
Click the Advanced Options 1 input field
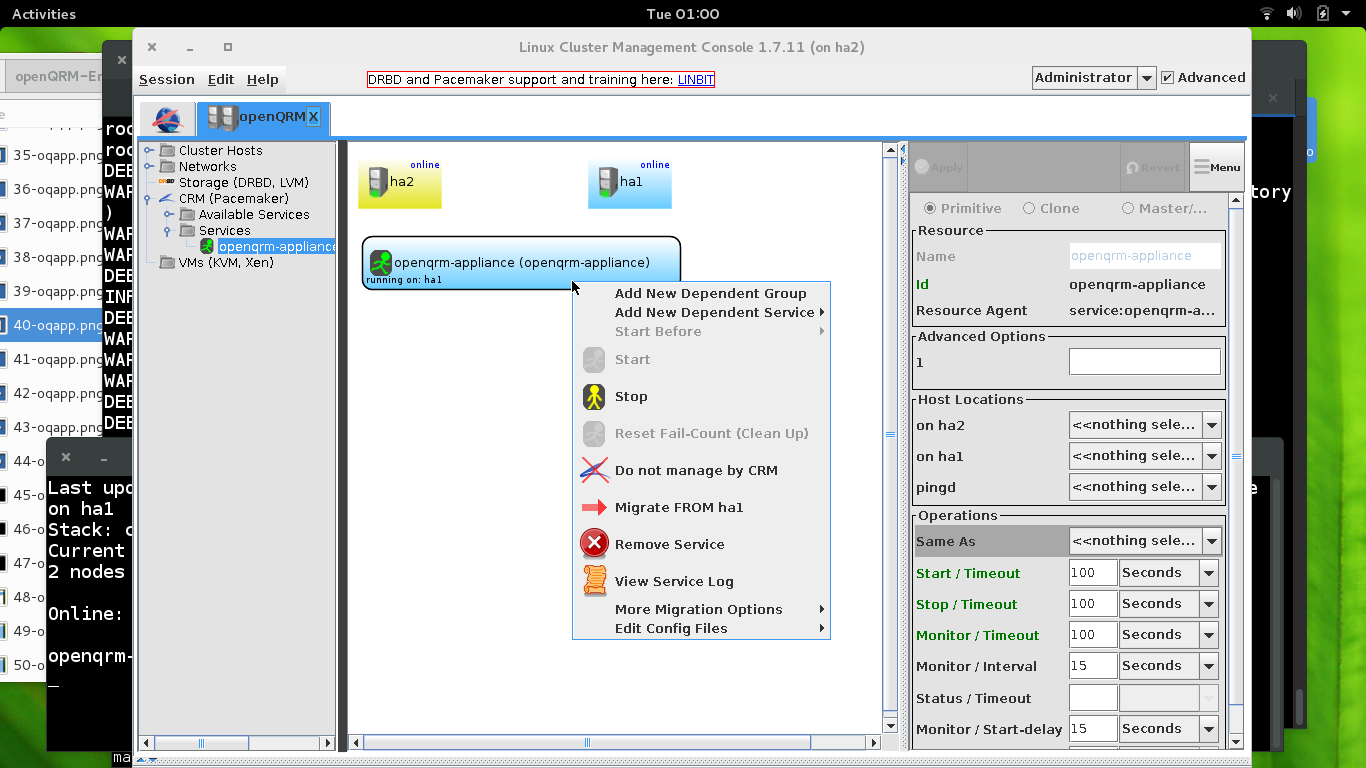click(1144, 362)
